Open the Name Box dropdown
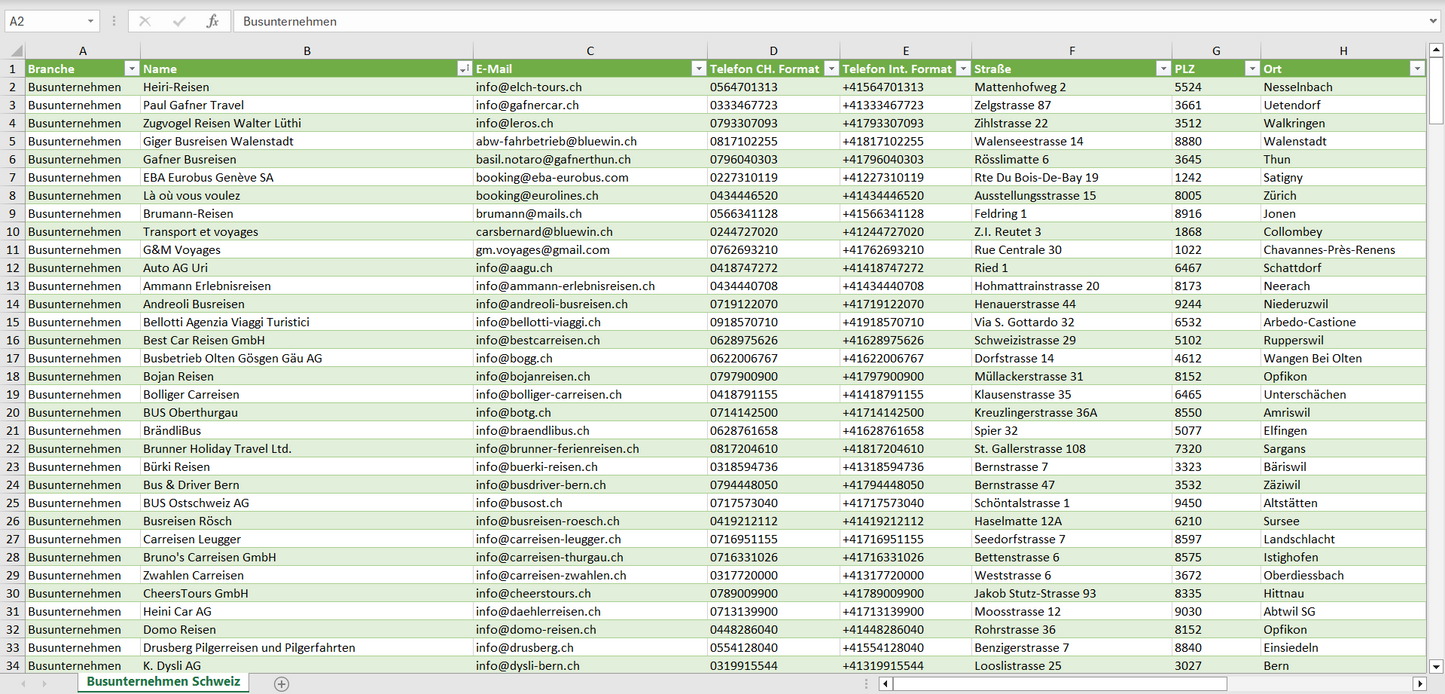 tap(90, 21)
